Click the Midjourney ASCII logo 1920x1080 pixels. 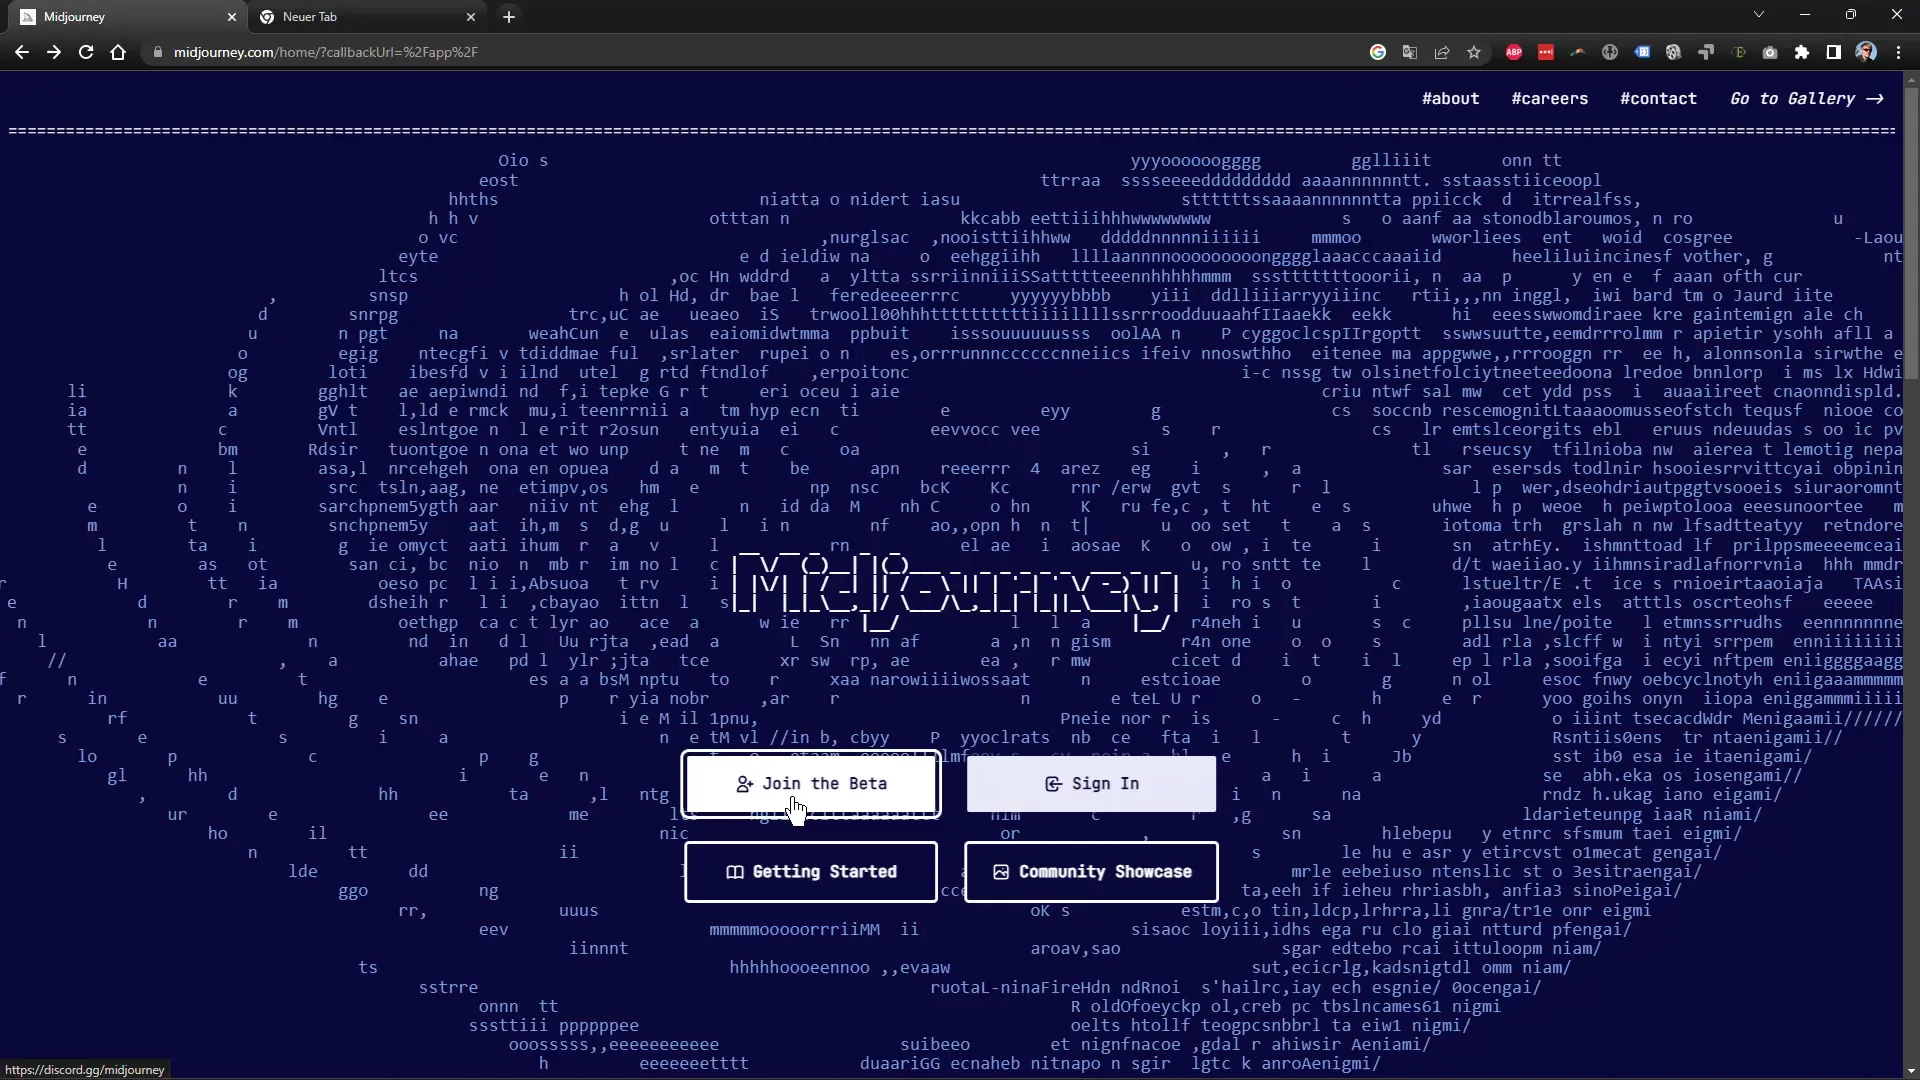[956, 592]
